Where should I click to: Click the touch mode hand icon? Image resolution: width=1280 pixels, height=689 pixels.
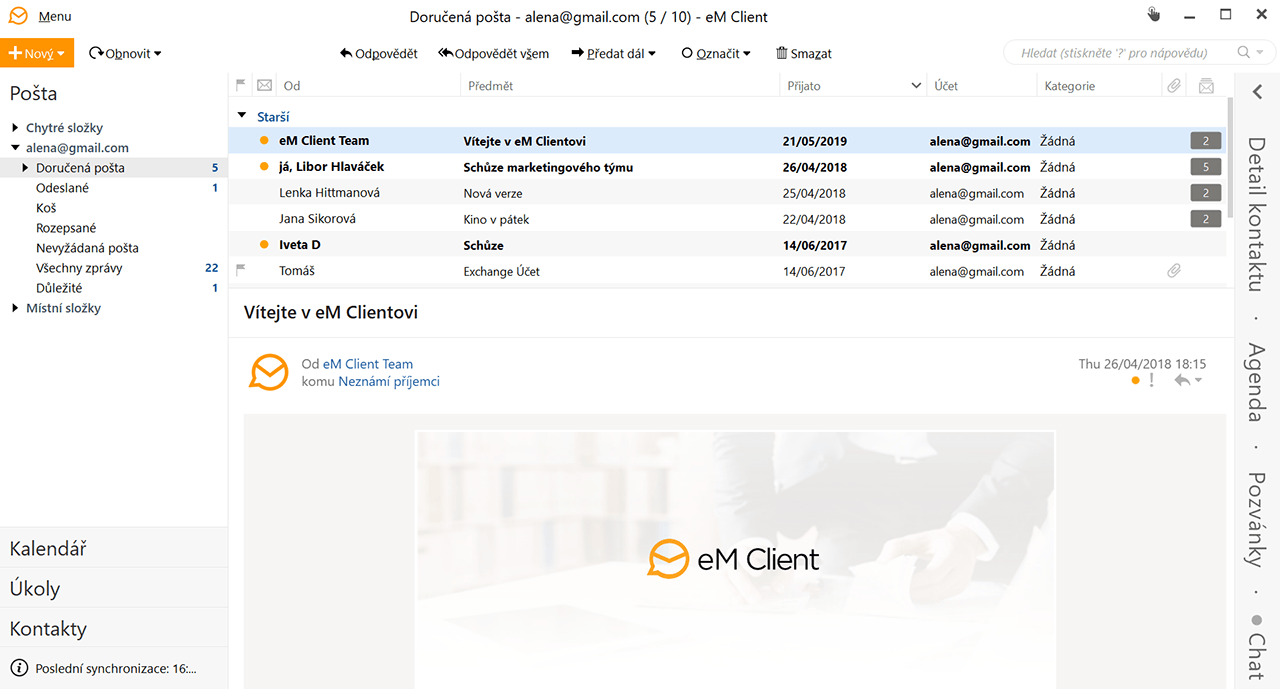pos(1153,14)
